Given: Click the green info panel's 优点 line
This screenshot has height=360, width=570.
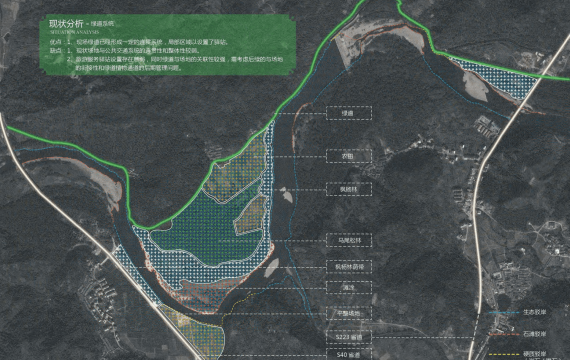Looking at the screenshot, I should (139, 42).
